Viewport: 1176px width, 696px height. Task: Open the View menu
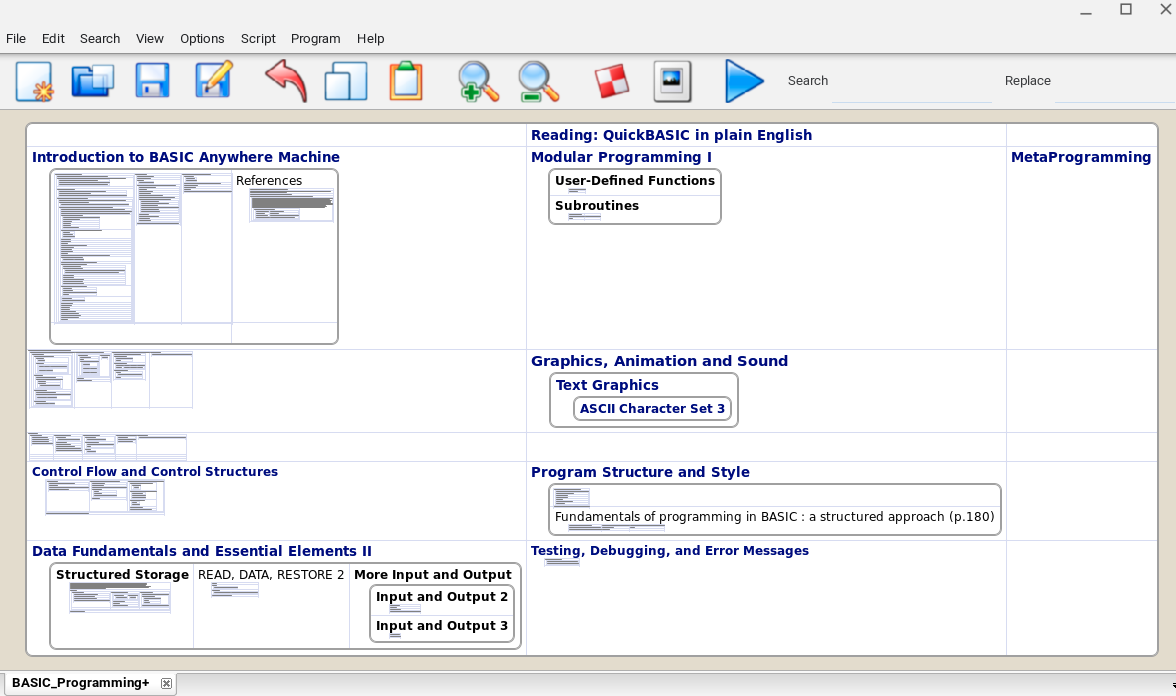click(150, 38)
